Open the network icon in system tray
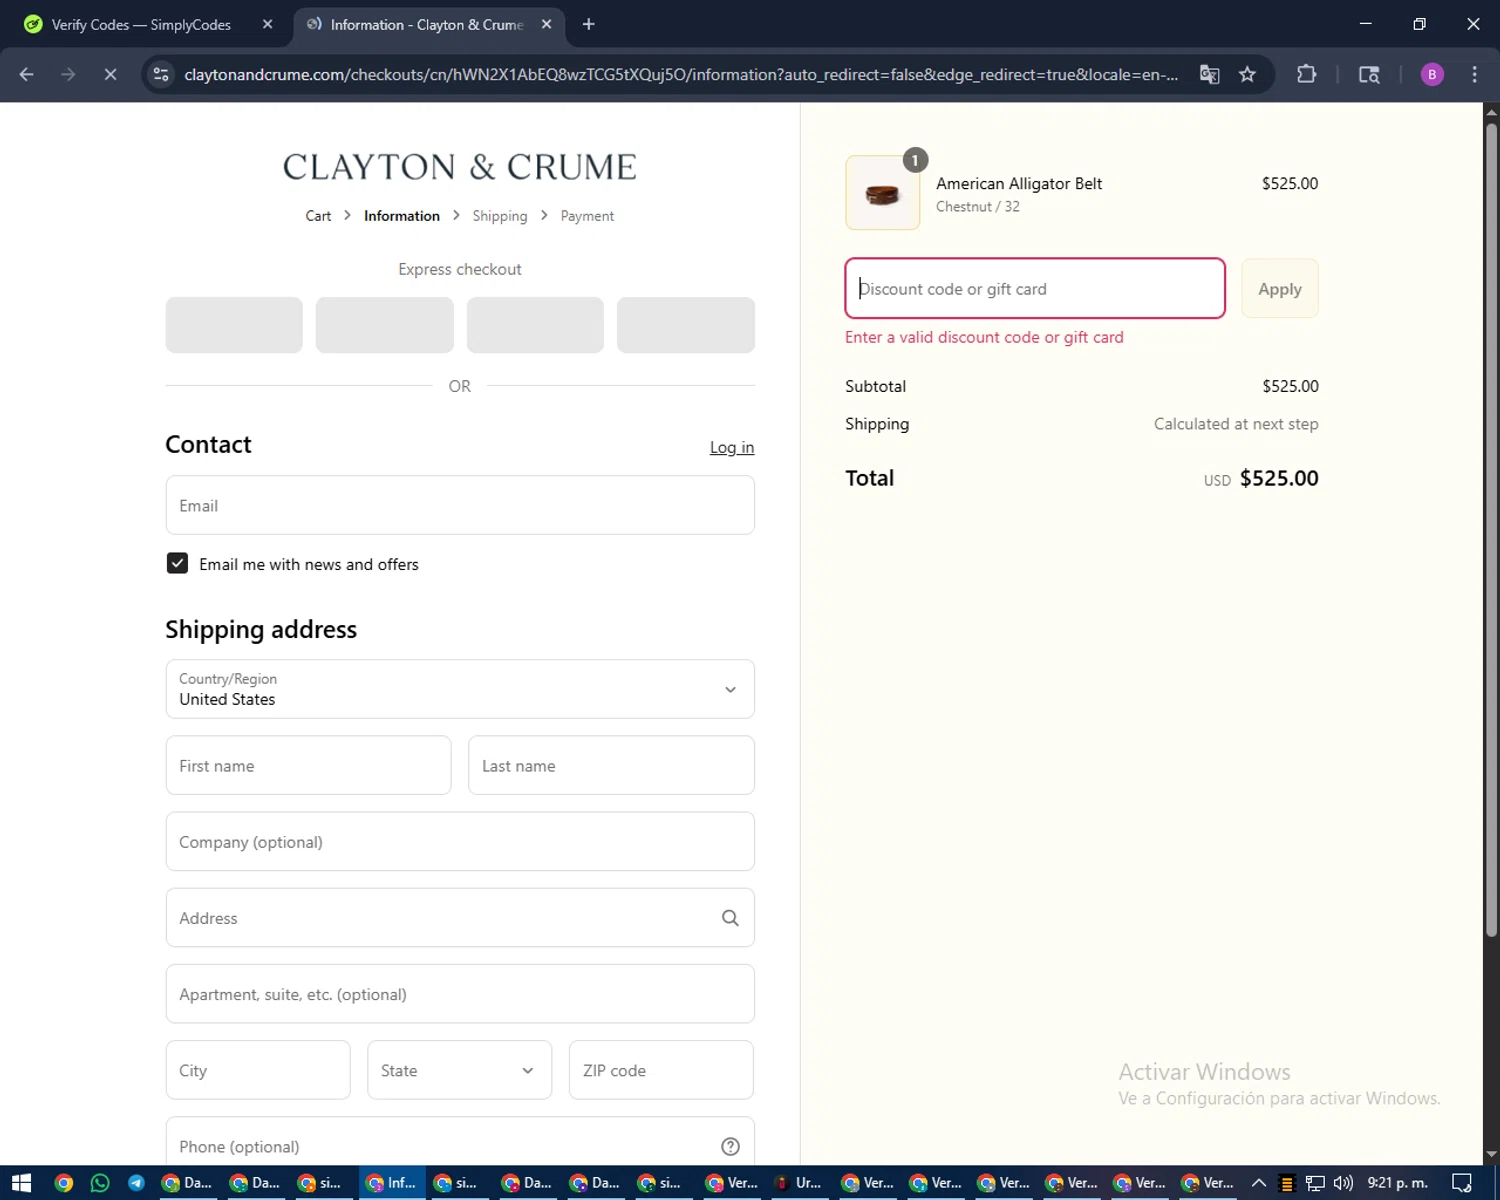This screenshot has width=1500, height=1200. 1315,1183
